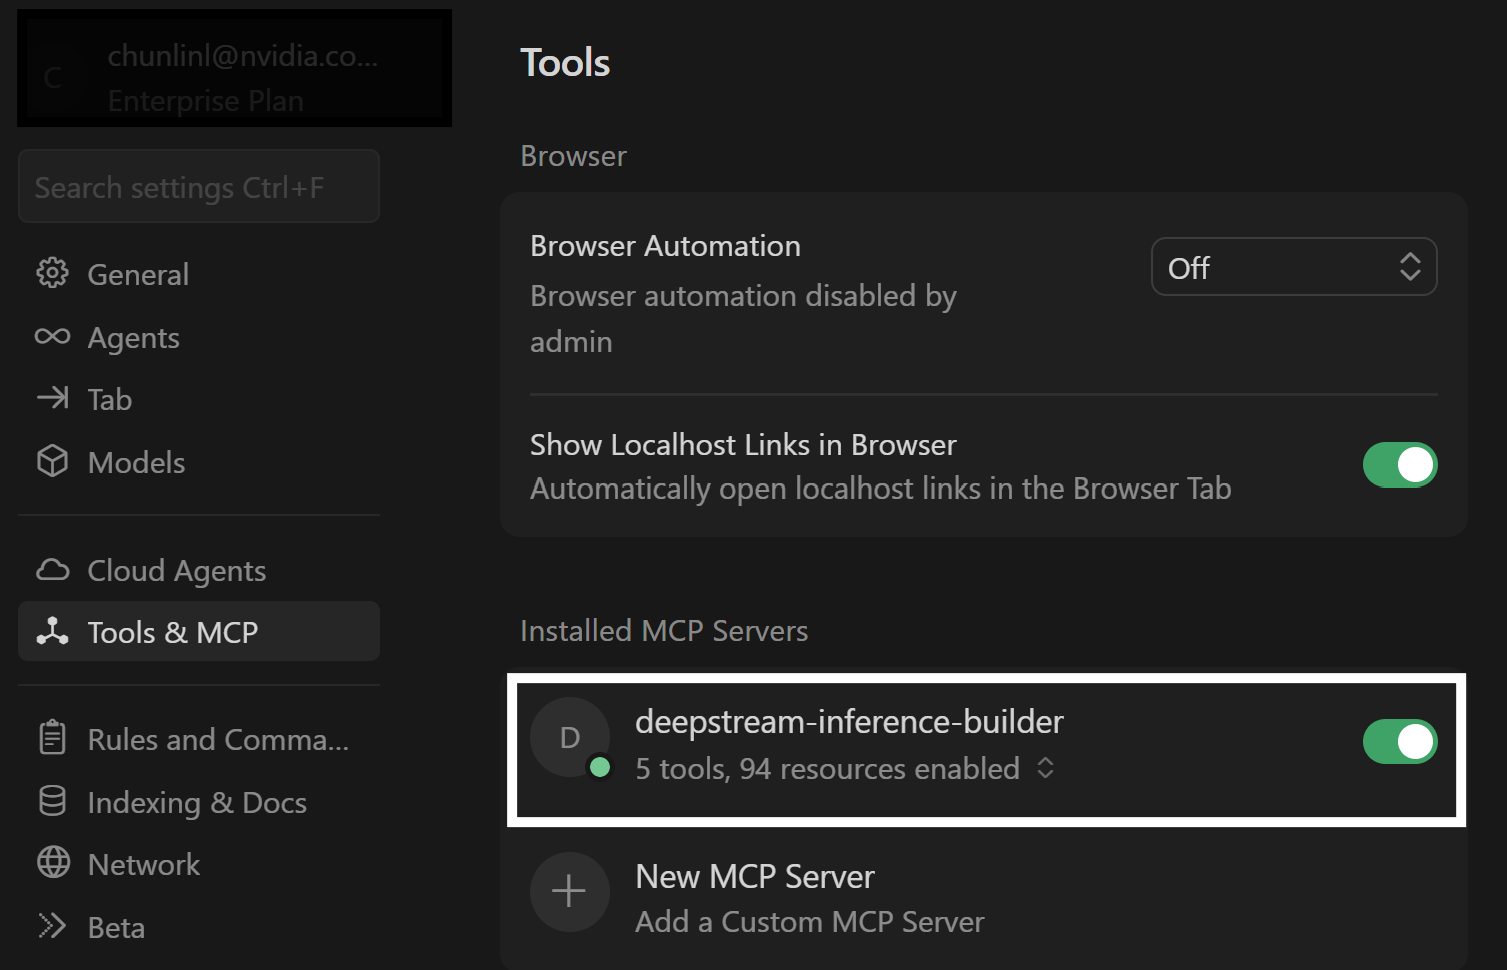Click the Beta chevrons icon
Viewport: 1507px width, 970px height.
[53, 926]
